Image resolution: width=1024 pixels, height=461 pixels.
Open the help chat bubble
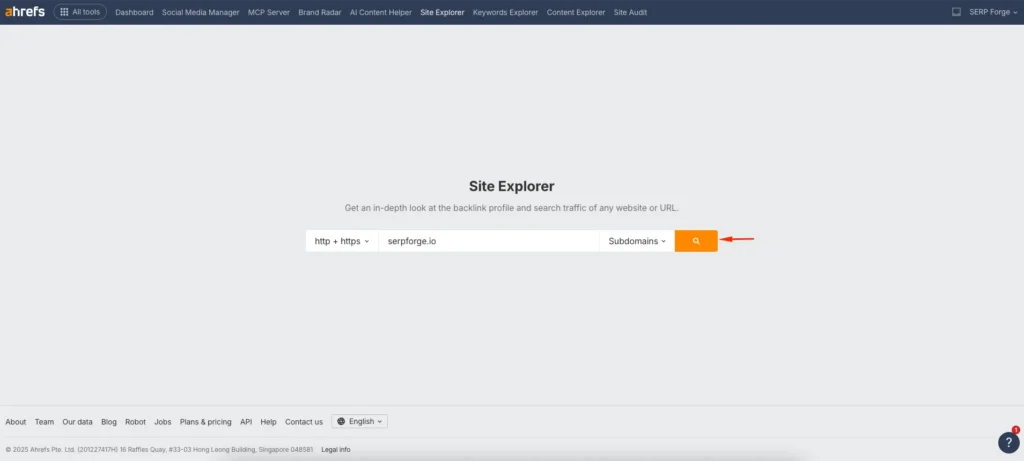pyautogui.click(x=1008, y=442)
